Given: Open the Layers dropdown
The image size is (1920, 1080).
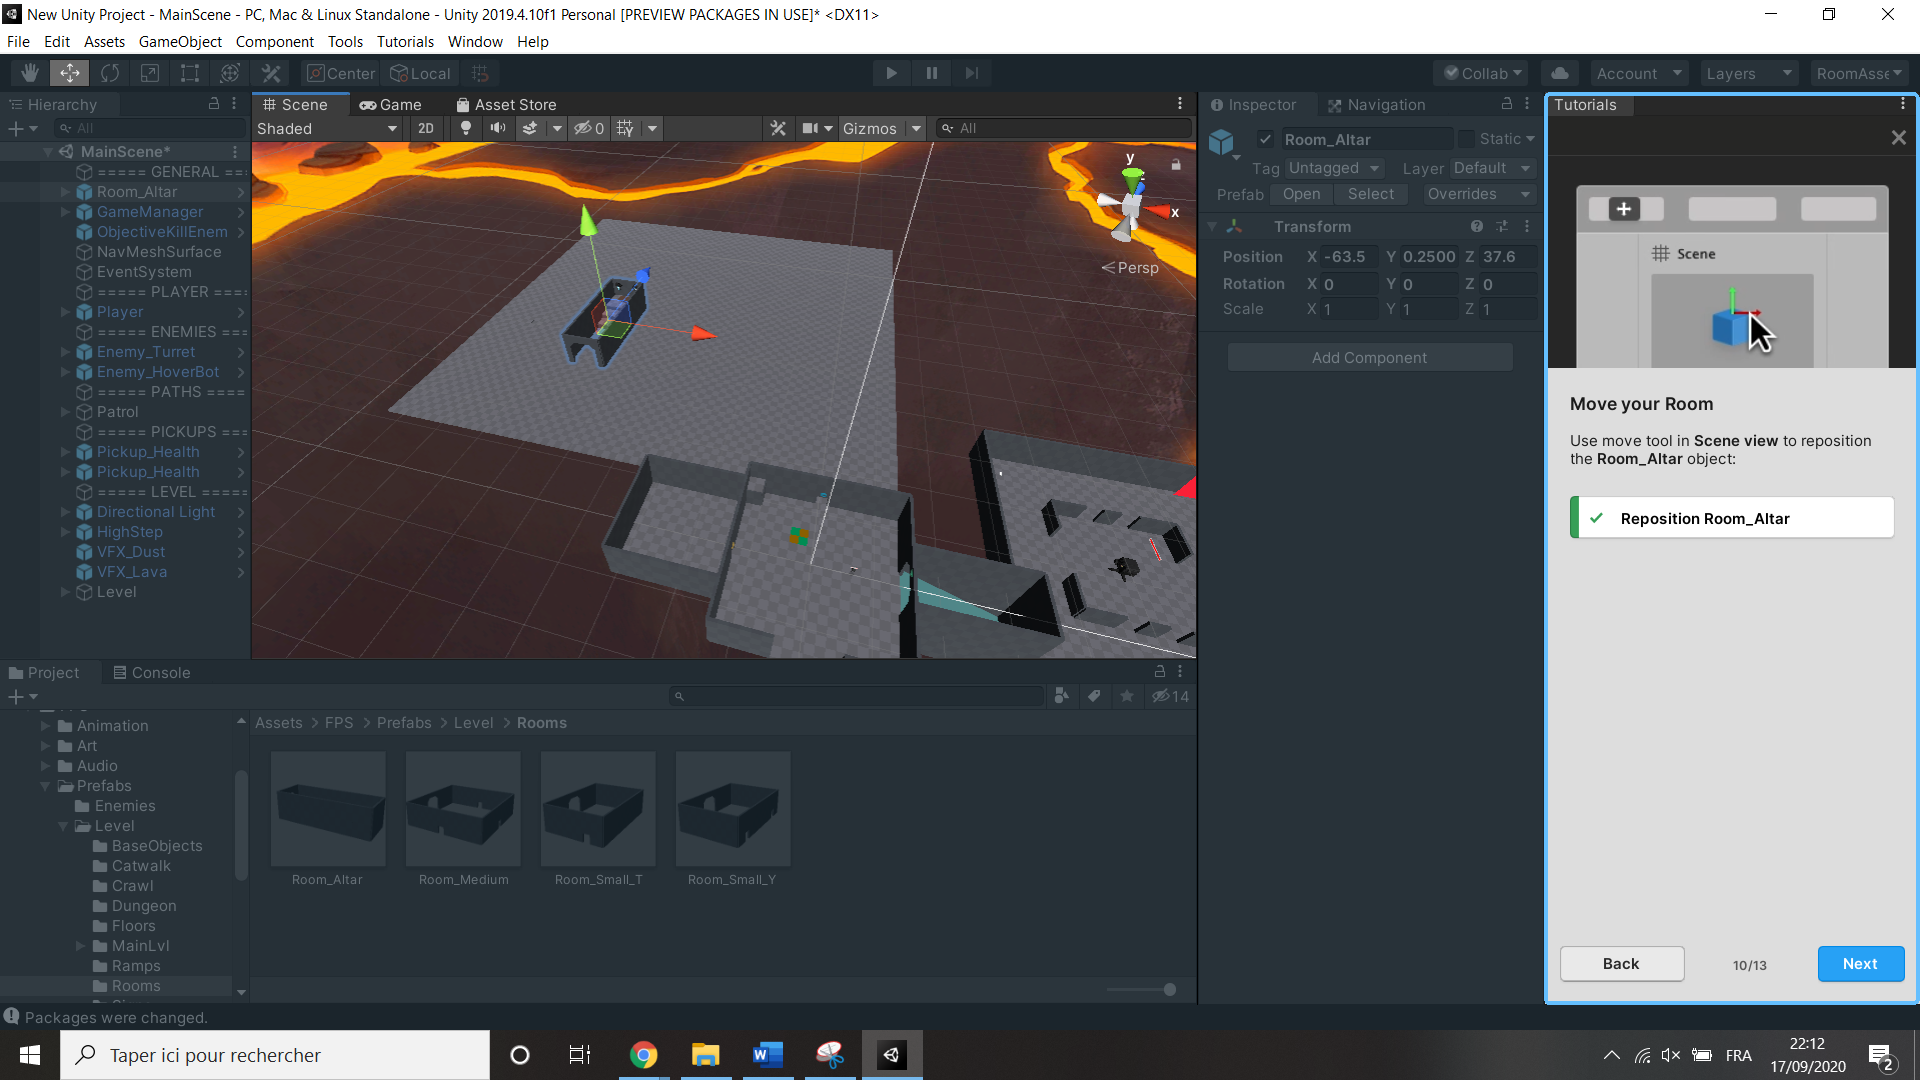Looking at the screenshot, I should pos(1749,73).
